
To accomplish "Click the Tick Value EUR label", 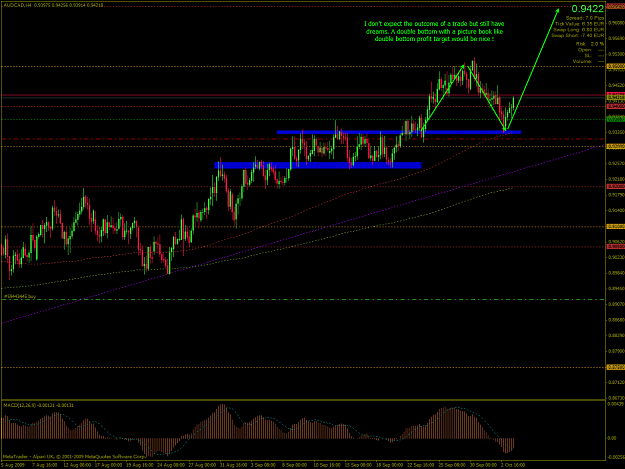I will 580,24.
